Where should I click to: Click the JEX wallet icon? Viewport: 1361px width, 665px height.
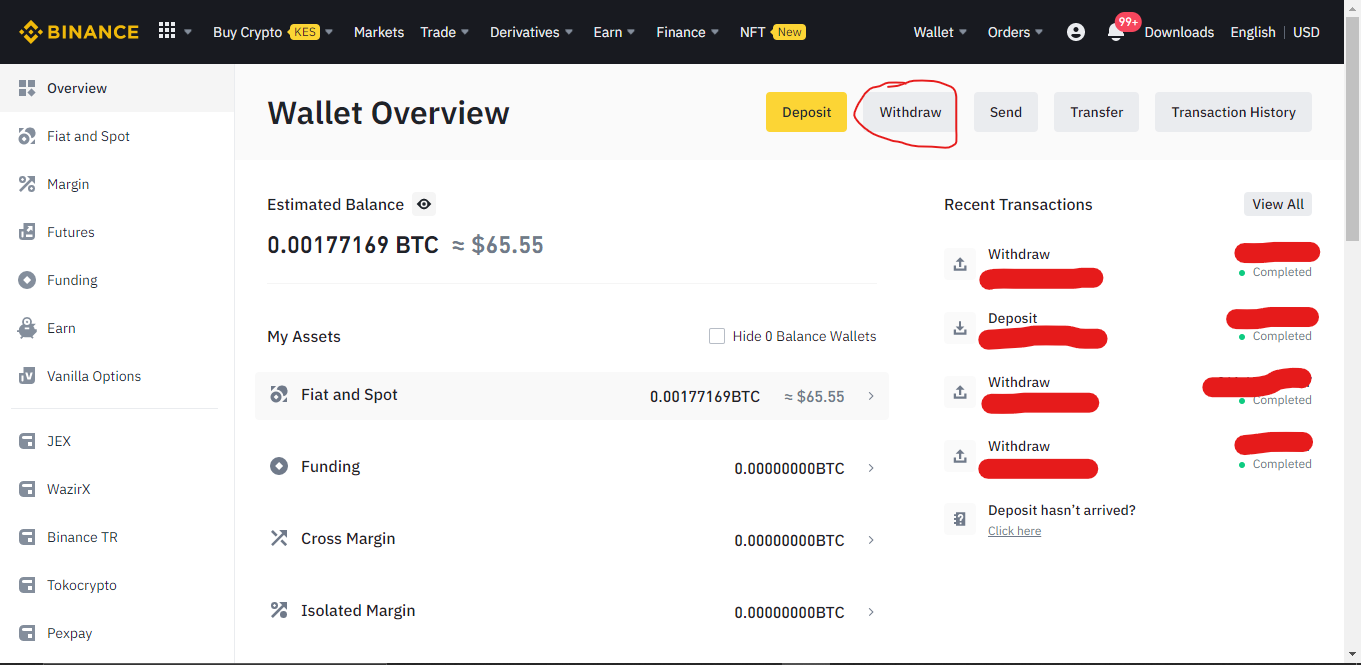point(27,441)
